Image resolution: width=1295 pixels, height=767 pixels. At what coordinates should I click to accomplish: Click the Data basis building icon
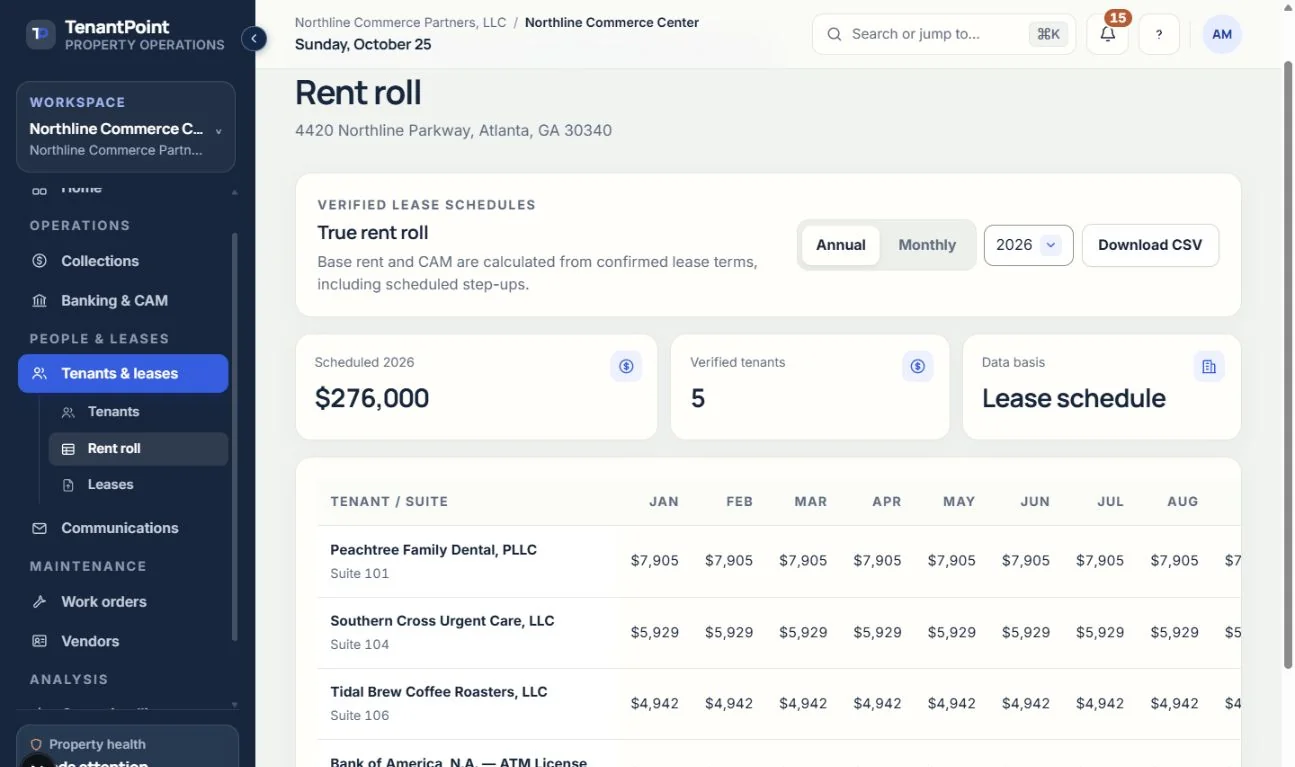coord(1209,366)
